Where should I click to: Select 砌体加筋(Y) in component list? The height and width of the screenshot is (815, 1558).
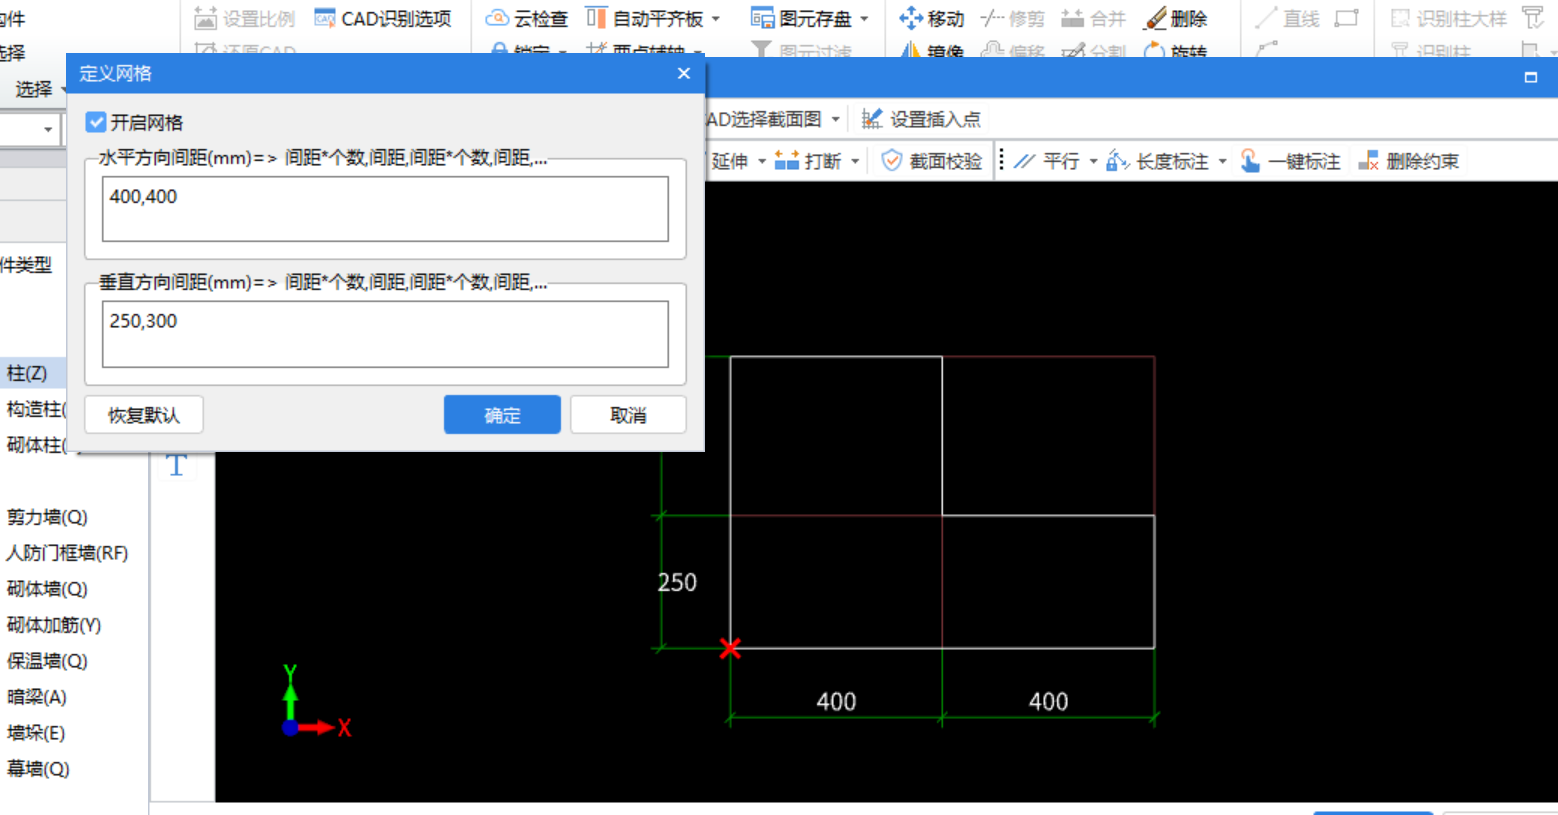(x=54, y=625)
